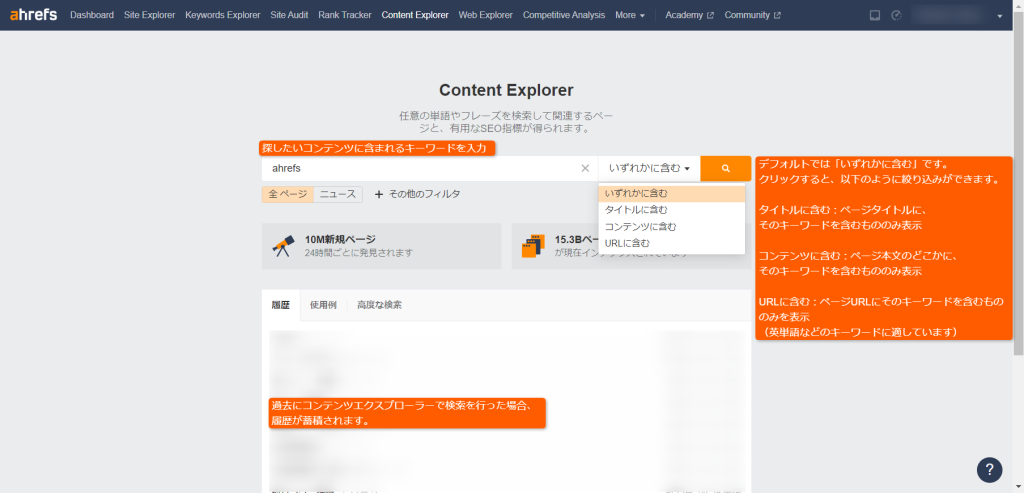The height and width of the screenshot is (493, 1024).
Task: Expand the More menu
Action: [630, 15]
